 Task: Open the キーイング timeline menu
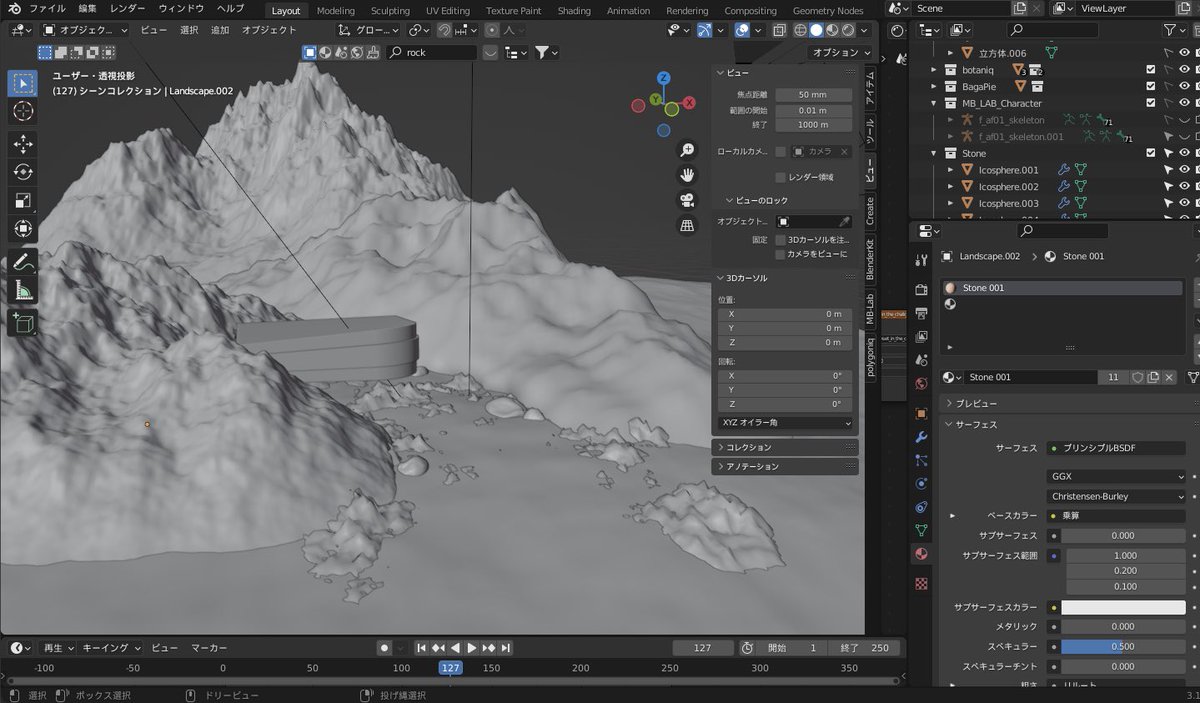[111, 648]
